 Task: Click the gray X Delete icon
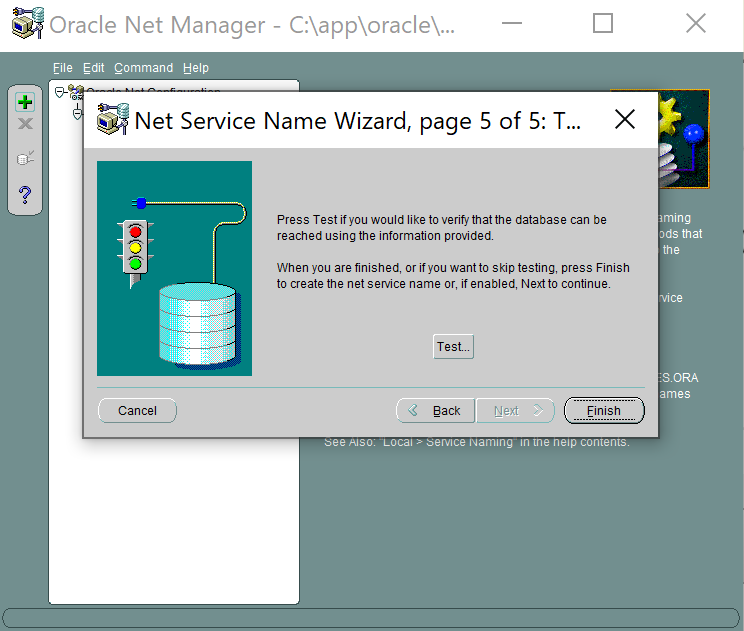click(x=26, y=124)
